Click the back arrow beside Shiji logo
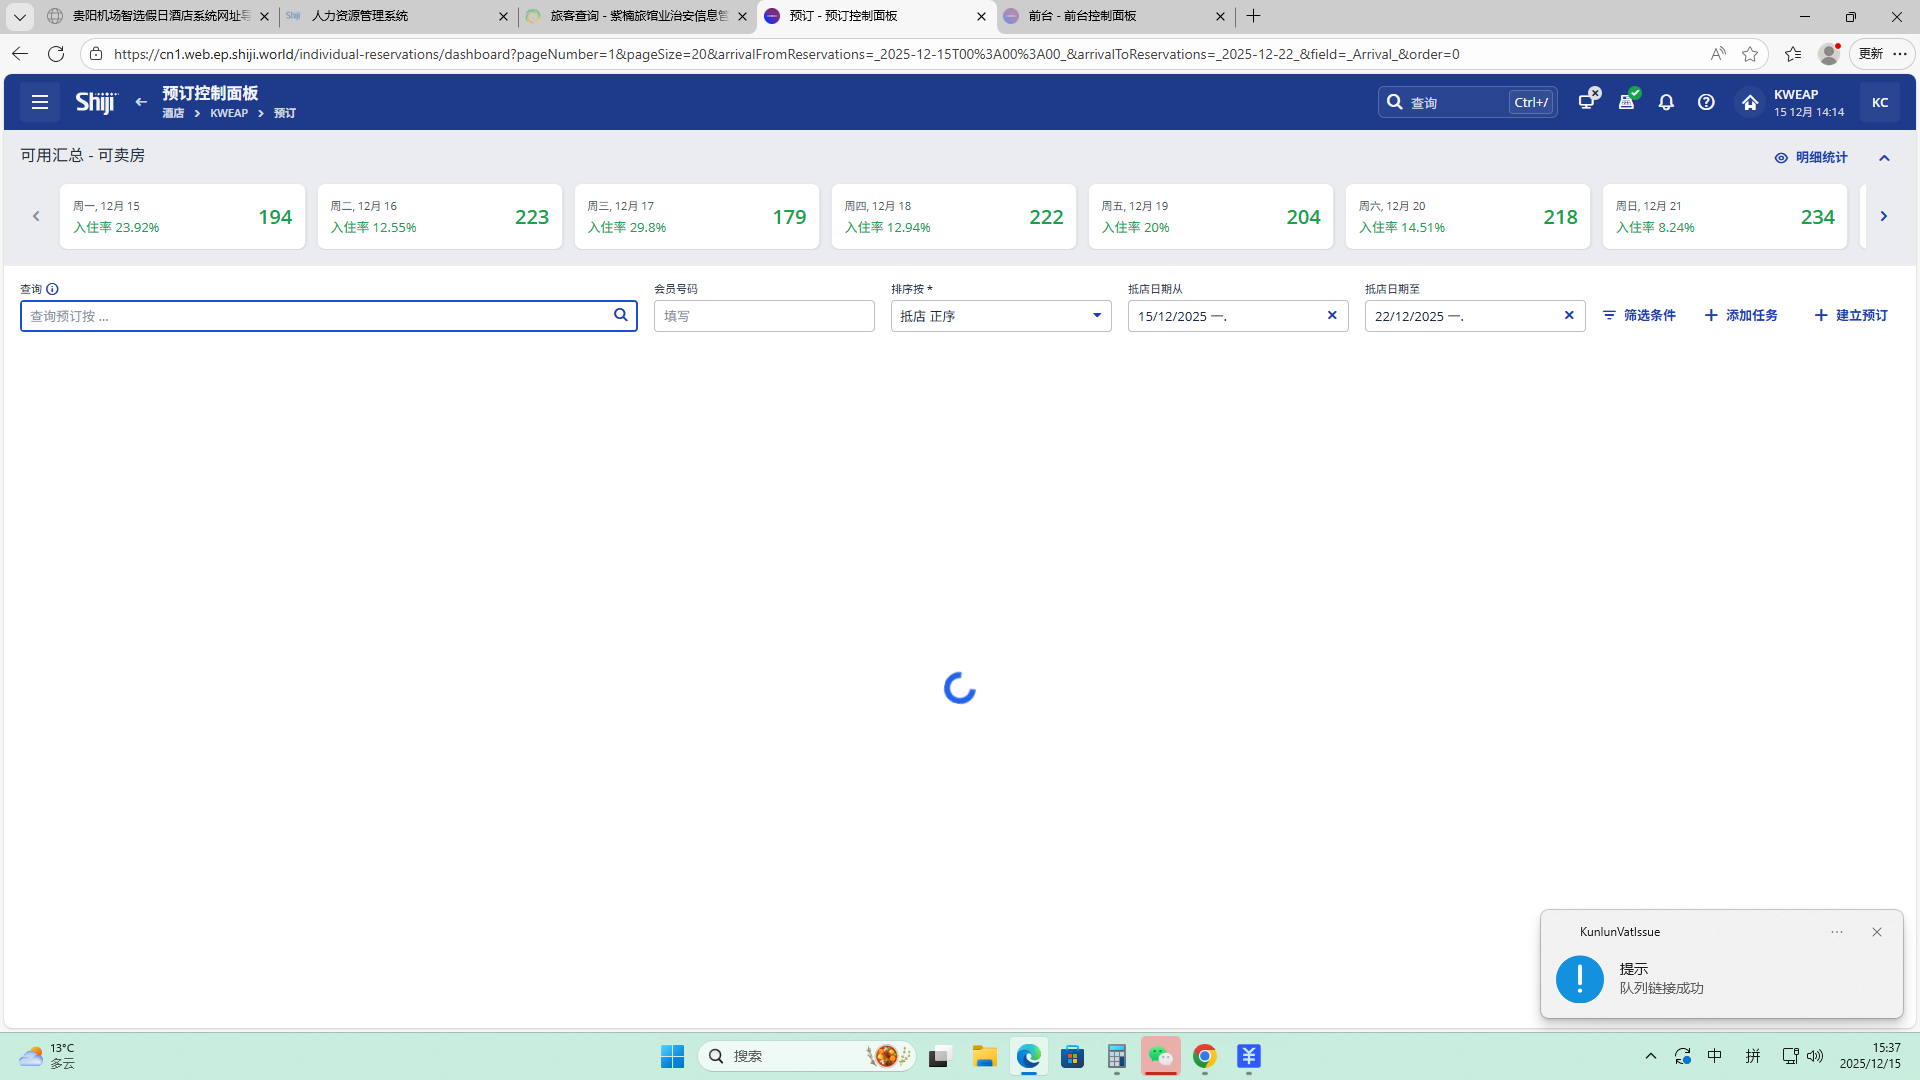 pos(141,102)
